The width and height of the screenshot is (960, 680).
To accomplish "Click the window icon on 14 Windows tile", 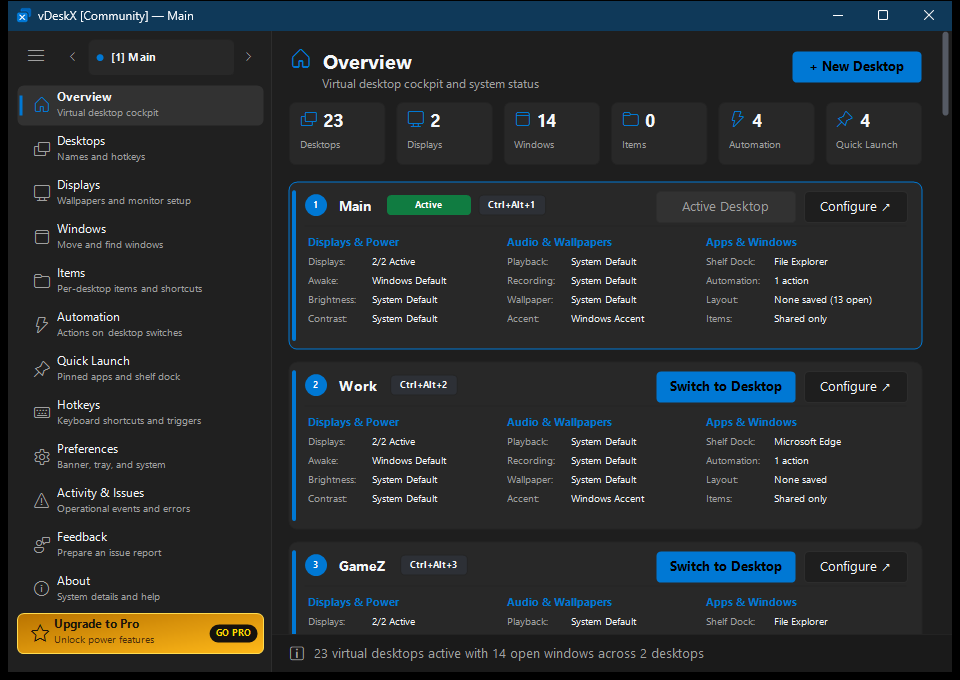I will click(523, 119).
